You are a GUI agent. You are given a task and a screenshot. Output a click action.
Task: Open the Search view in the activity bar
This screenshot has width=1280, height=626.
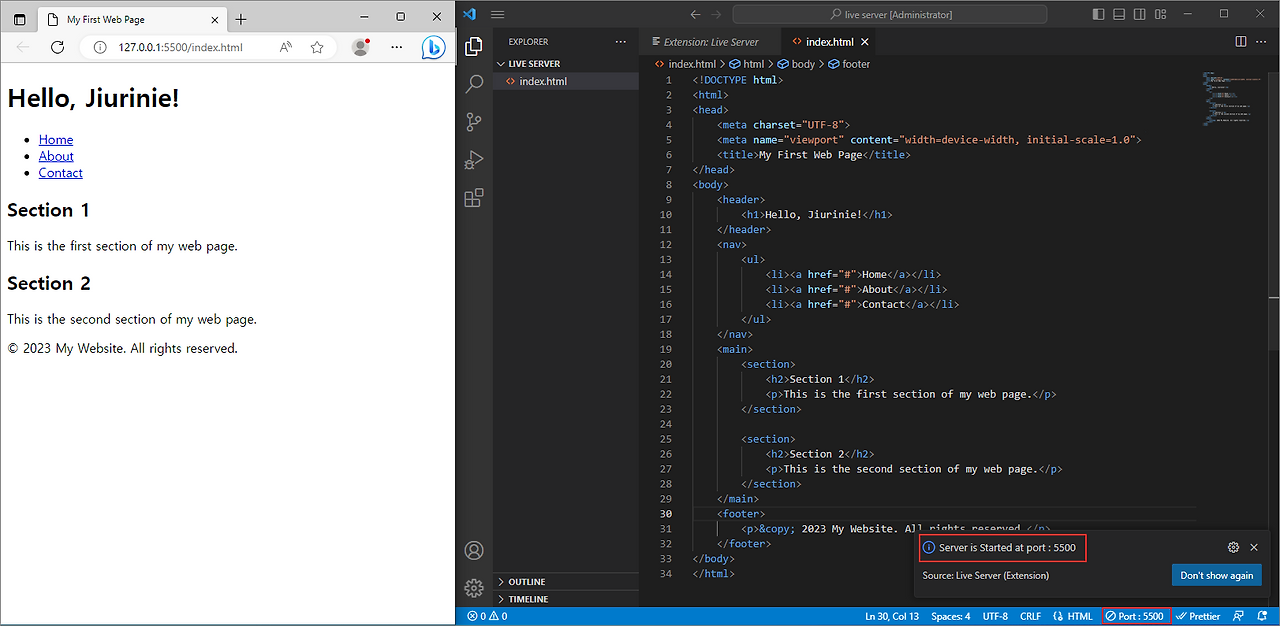coord(474,84)
